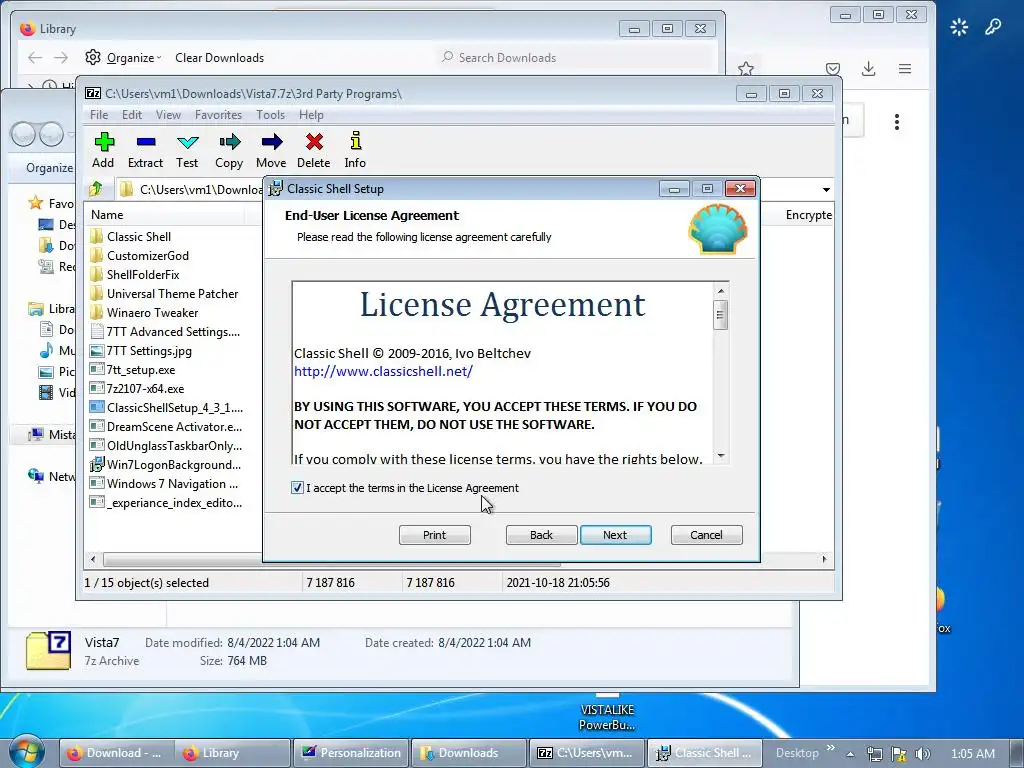Select OldUnglassTaskbarOnly file
This screenshot has height=768, width=1024.
click(x=174, y=445)
